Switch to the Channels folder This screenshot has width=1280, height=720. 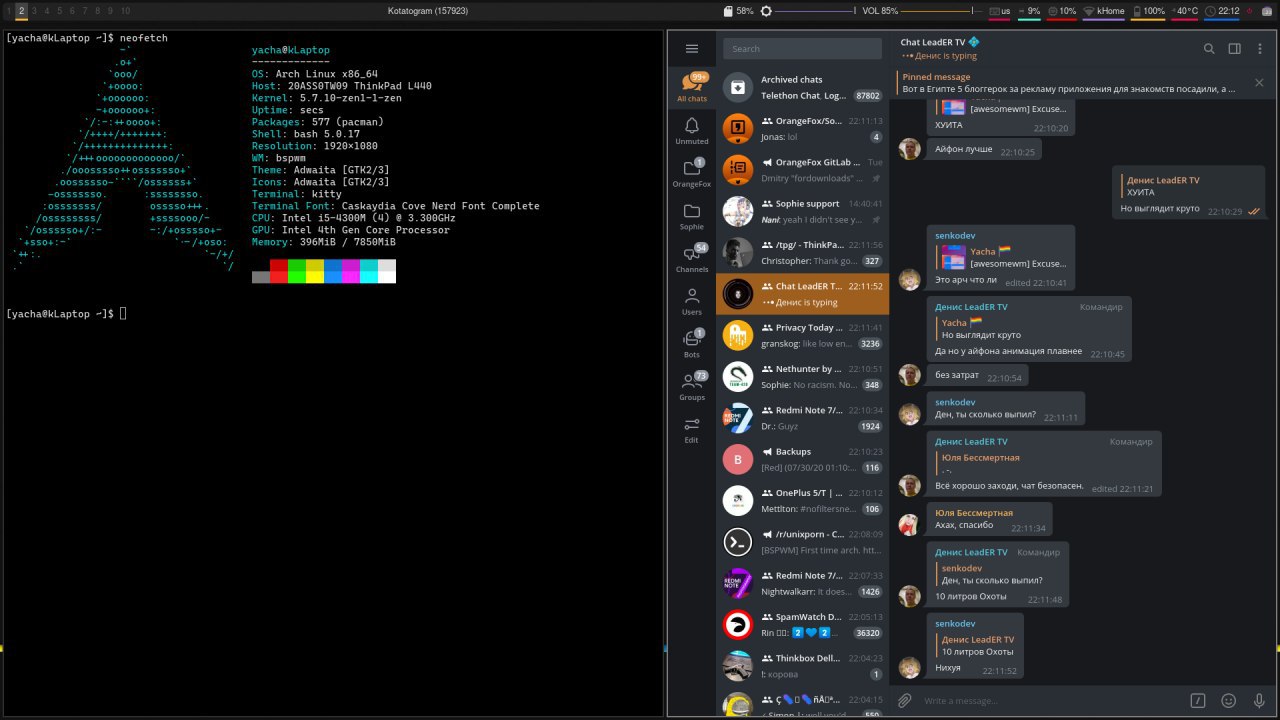tap(691, 257)
